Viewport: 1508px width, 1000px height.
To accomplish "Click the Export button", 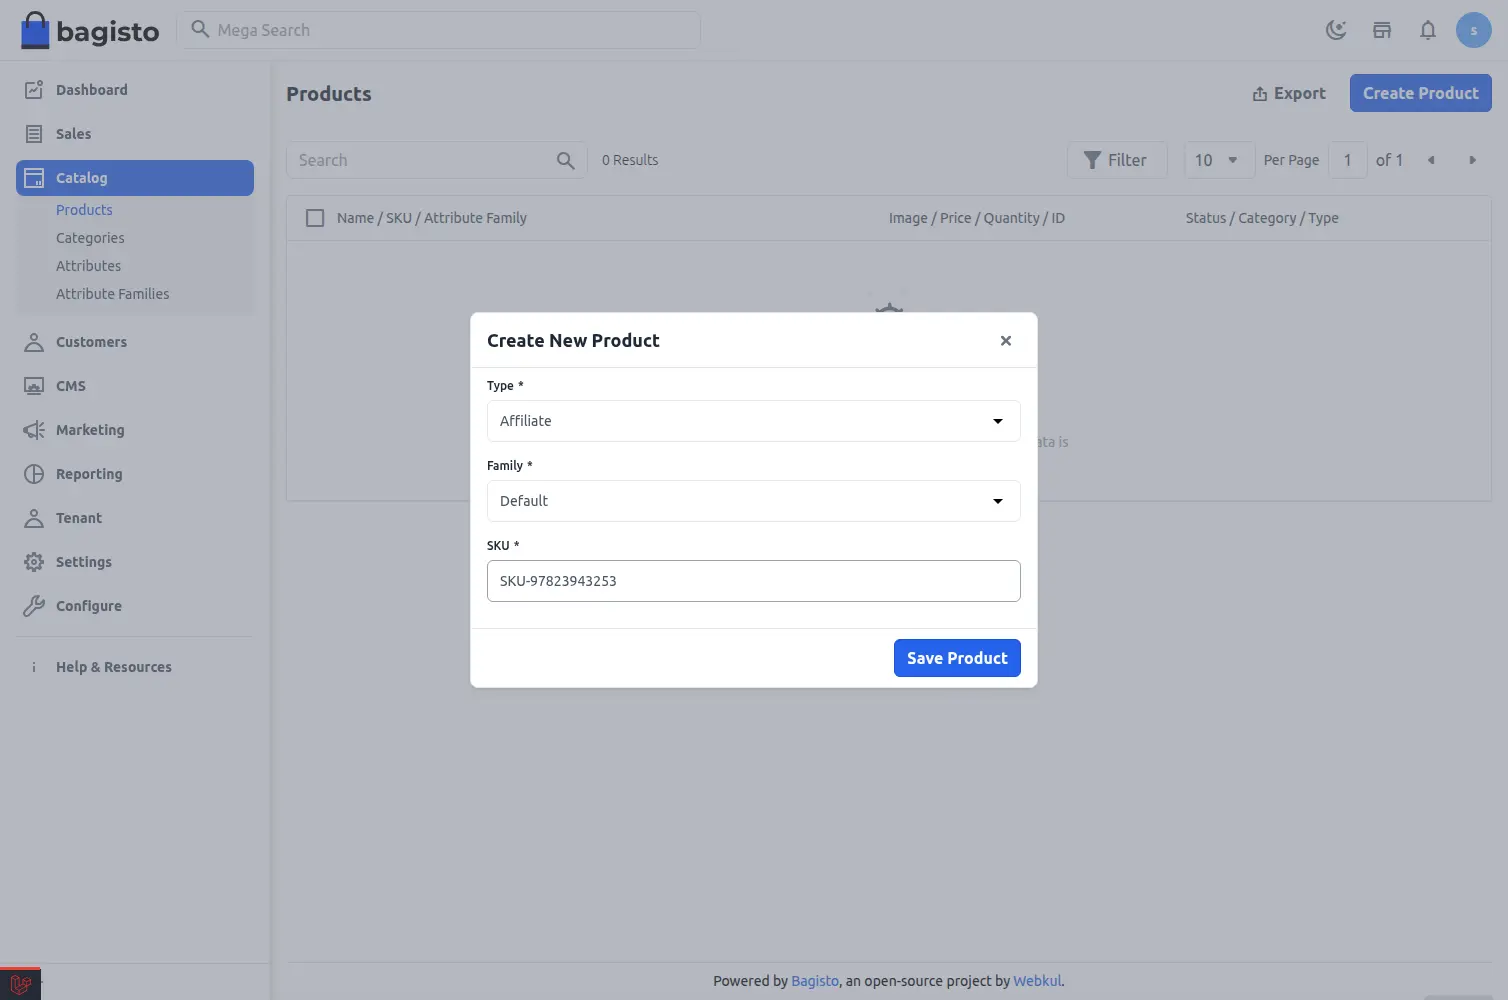I will point(1289,93).
